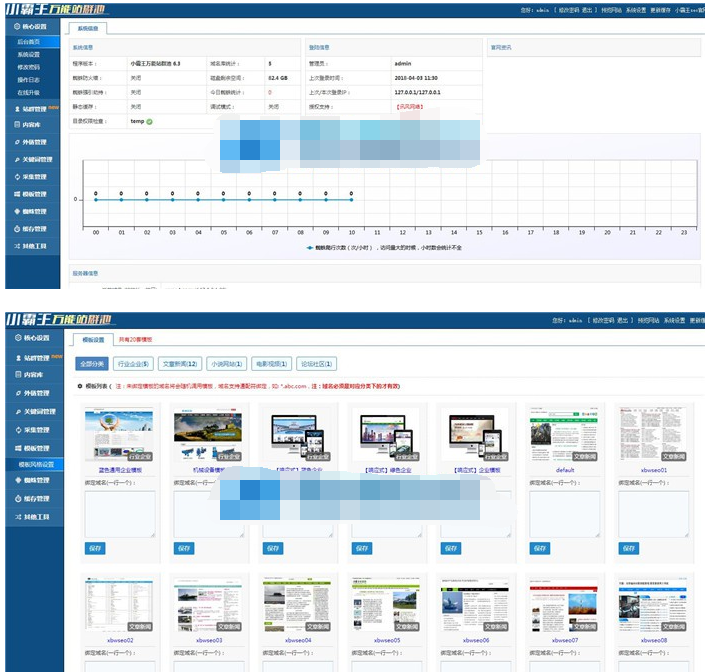The width and height of the screenshot is (705, 672).
Task: Click 蜘蛛管理 icon on dashboard page sidebar
Action: (17, 211)
